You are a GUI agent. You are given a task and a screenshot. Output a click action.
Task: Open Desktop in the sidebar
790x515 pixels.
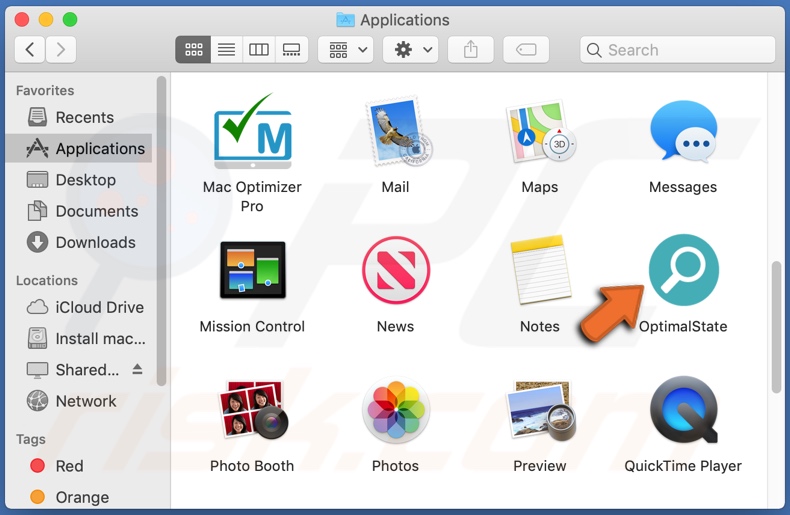[79, 179]
